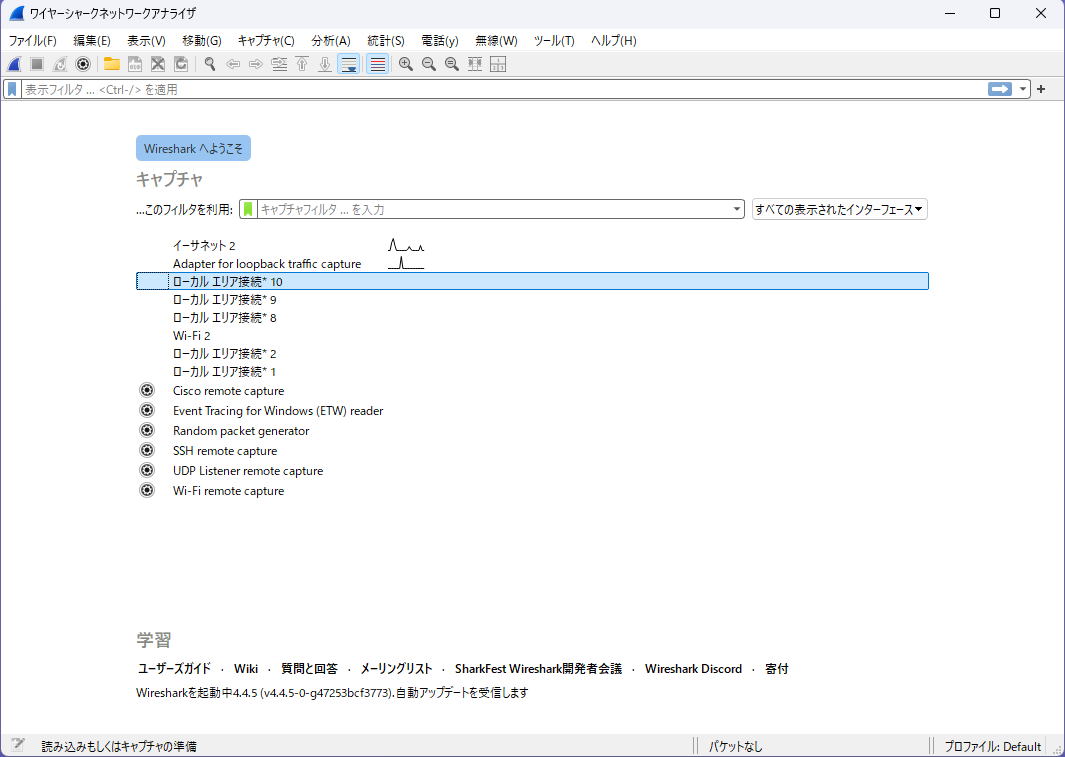Open the Wiki link

246,669
